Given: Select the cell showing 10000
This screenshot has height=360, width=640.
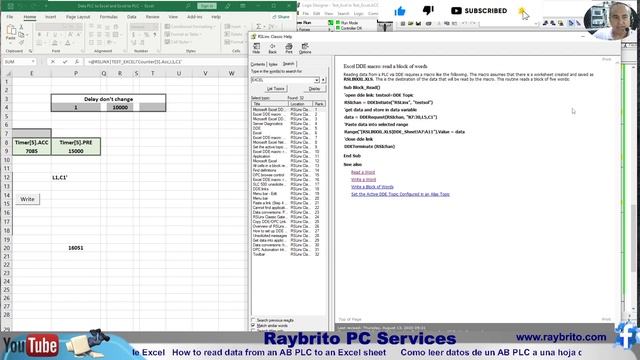Looking at the screenshot, I should click(x=120, y=107).
